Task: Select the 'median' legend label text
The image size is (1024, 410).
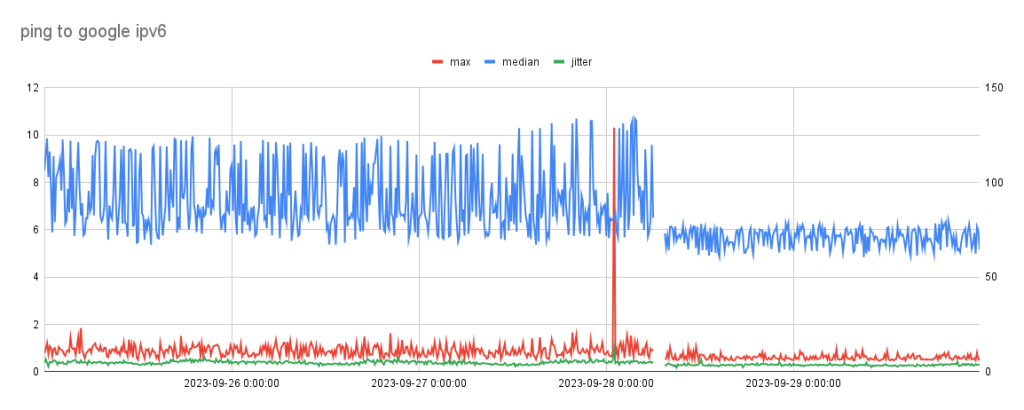Action: point(522,62)
